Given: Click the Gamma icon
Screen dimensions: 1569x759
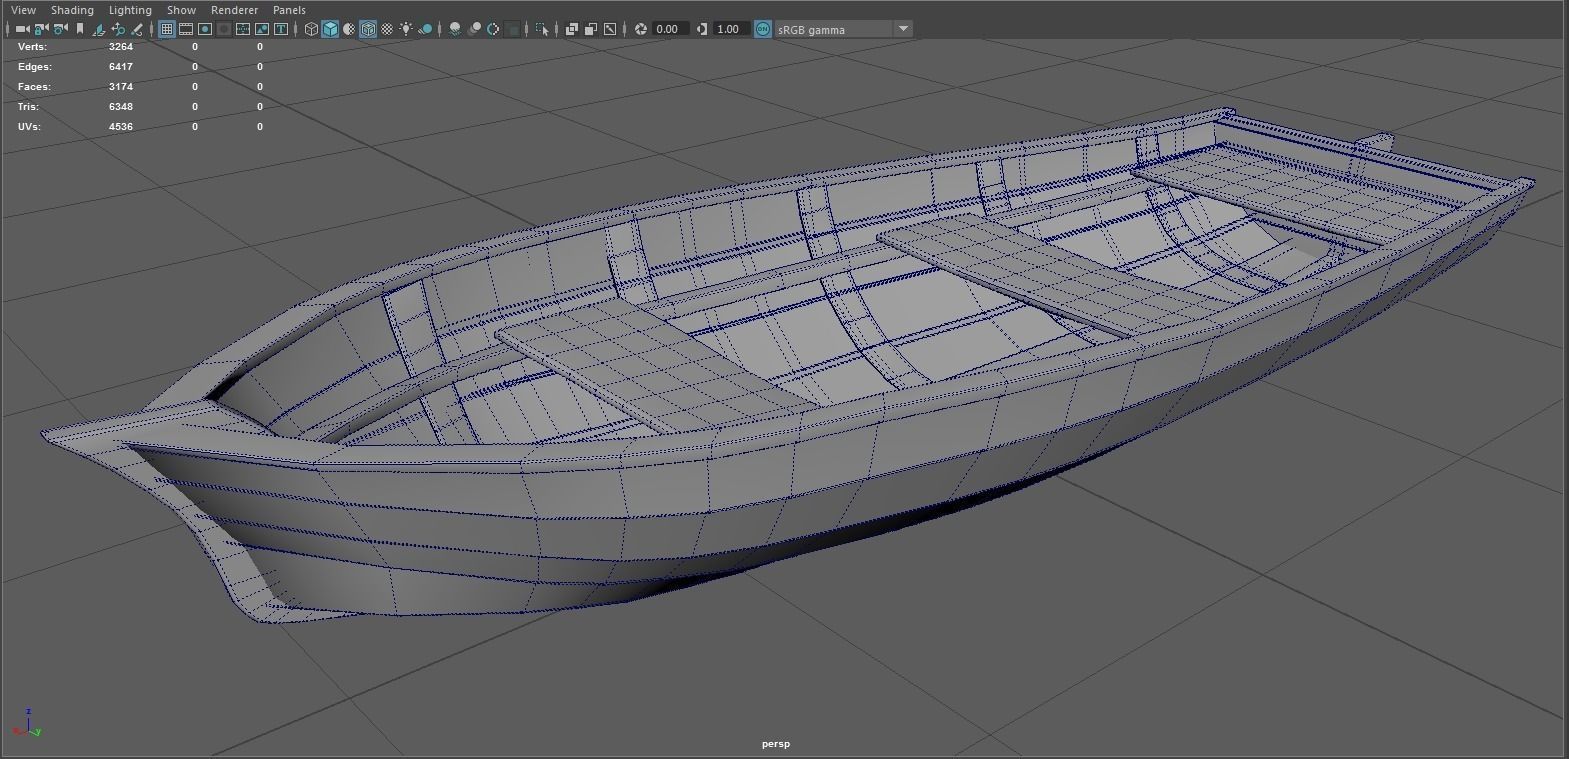Looking at the screenshot, I should click(x=702, y=29).
